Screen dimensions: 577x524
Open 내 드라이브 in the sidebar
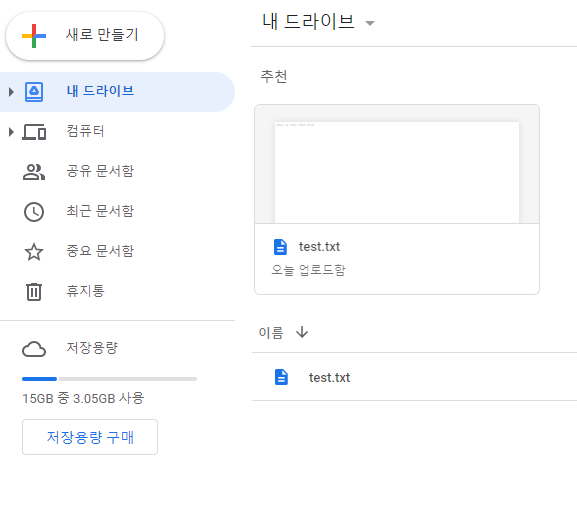click(x=100, y=91)
